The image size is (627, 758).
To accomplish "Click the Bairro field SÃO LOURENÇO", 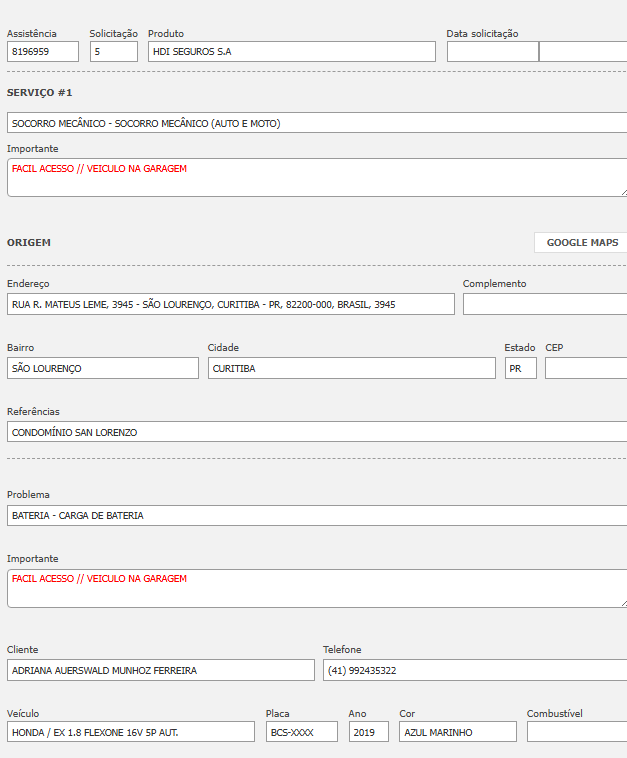I will tap(103, 368).
